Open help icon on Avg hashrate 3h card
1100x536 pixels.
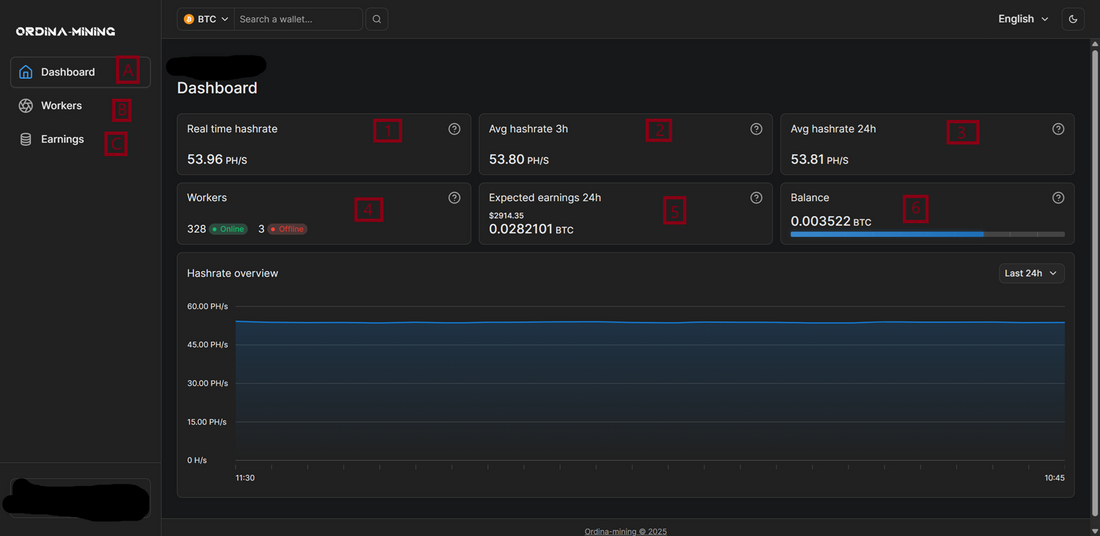[756, 129]
